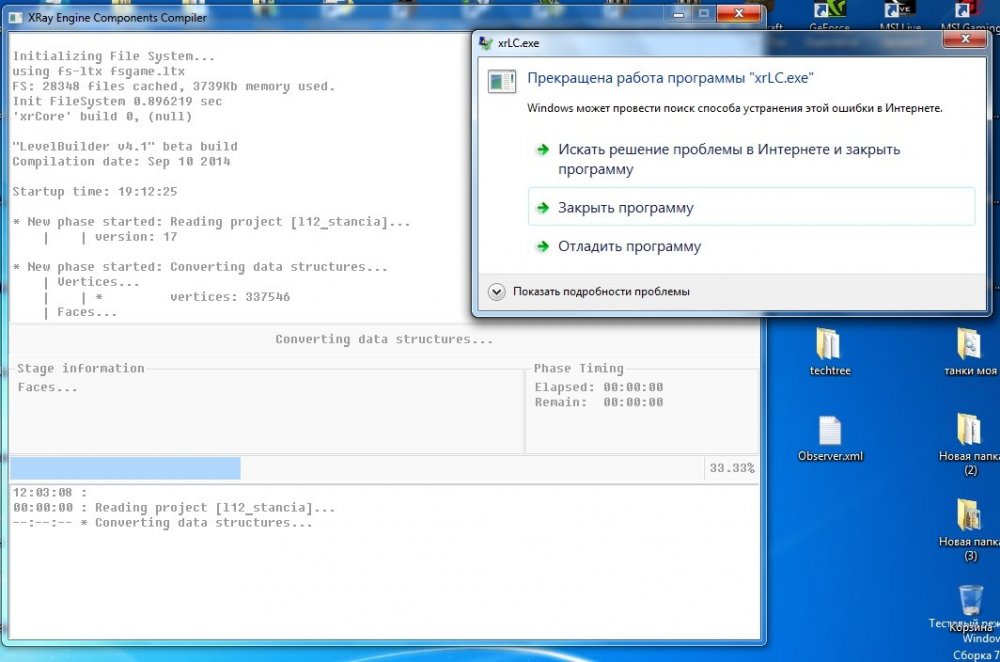Open the "танки моя" desktop folder
The width and height of the screenshot is (1000, 662).
click(x=969, y=345)
